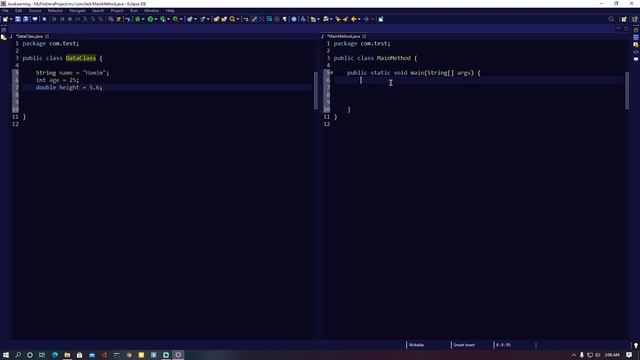Click the Smart Insert status field

click(464, 345)
